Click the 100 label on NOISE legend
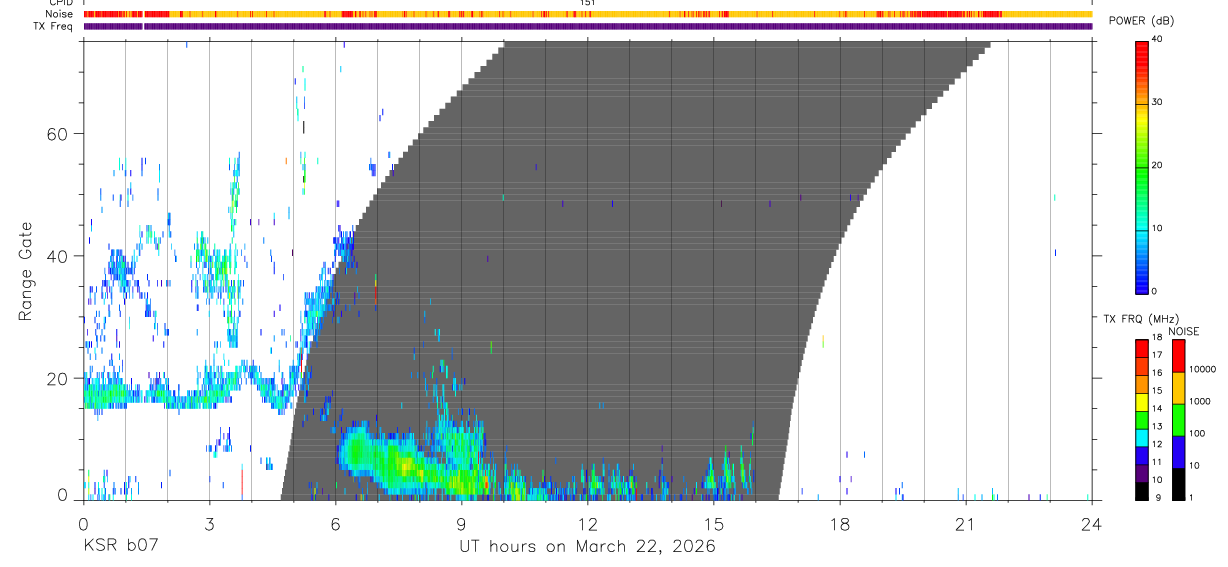The height and width of the screenshot is (567, 1228). pos(1197,433)
